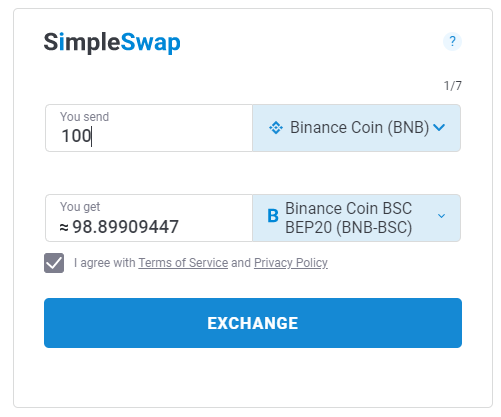501x417 pixels.
Task: Focus the You send amount field
Action: point(149,128)
